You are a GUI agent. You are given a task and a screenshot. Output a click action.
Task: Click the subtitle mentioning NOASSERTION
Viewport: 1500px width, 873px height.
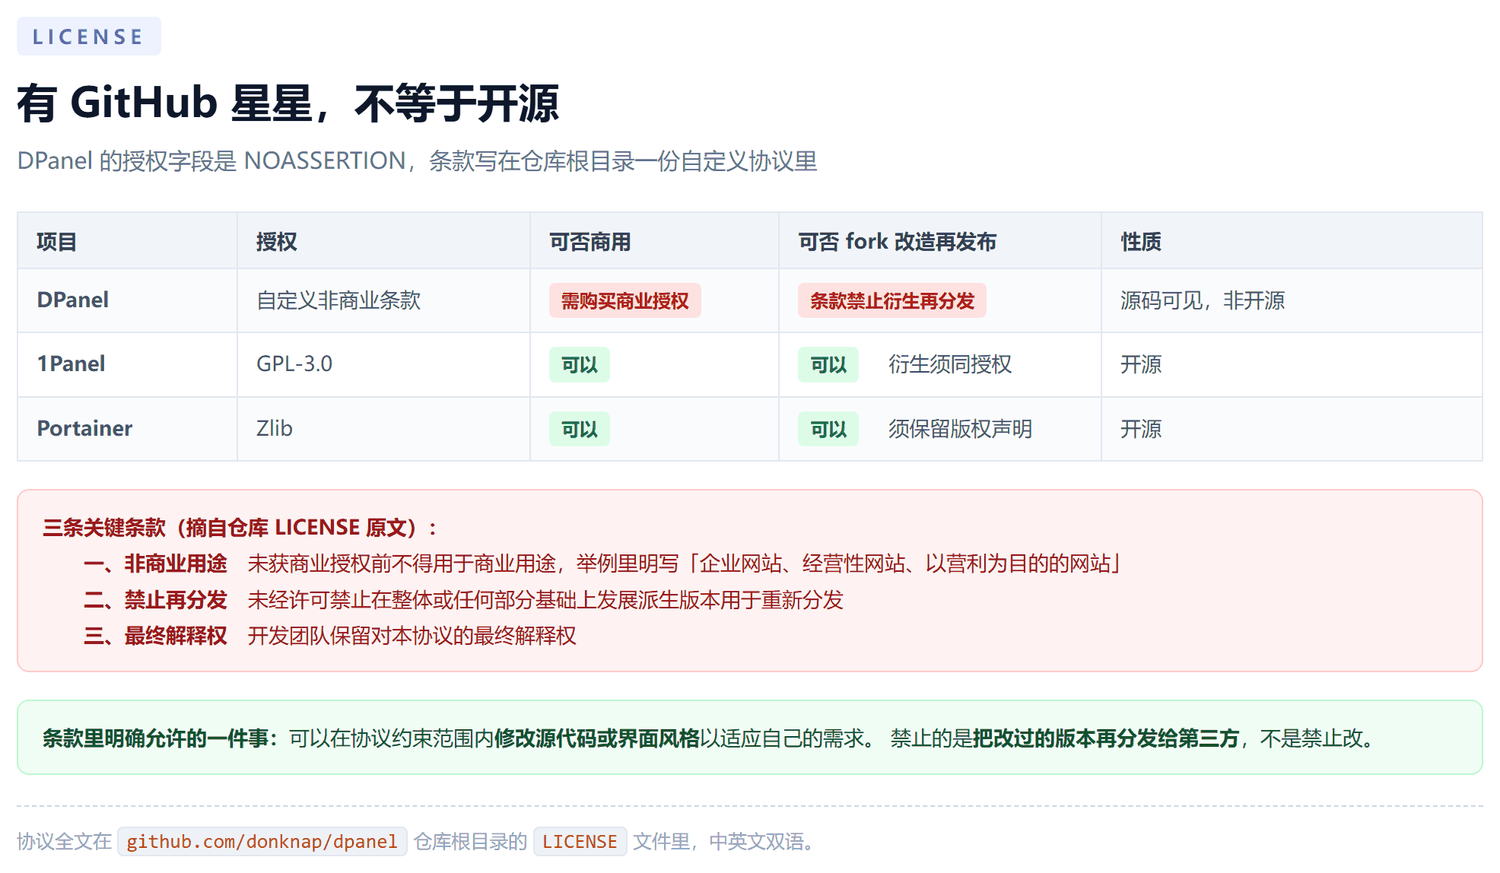[417, 161]
